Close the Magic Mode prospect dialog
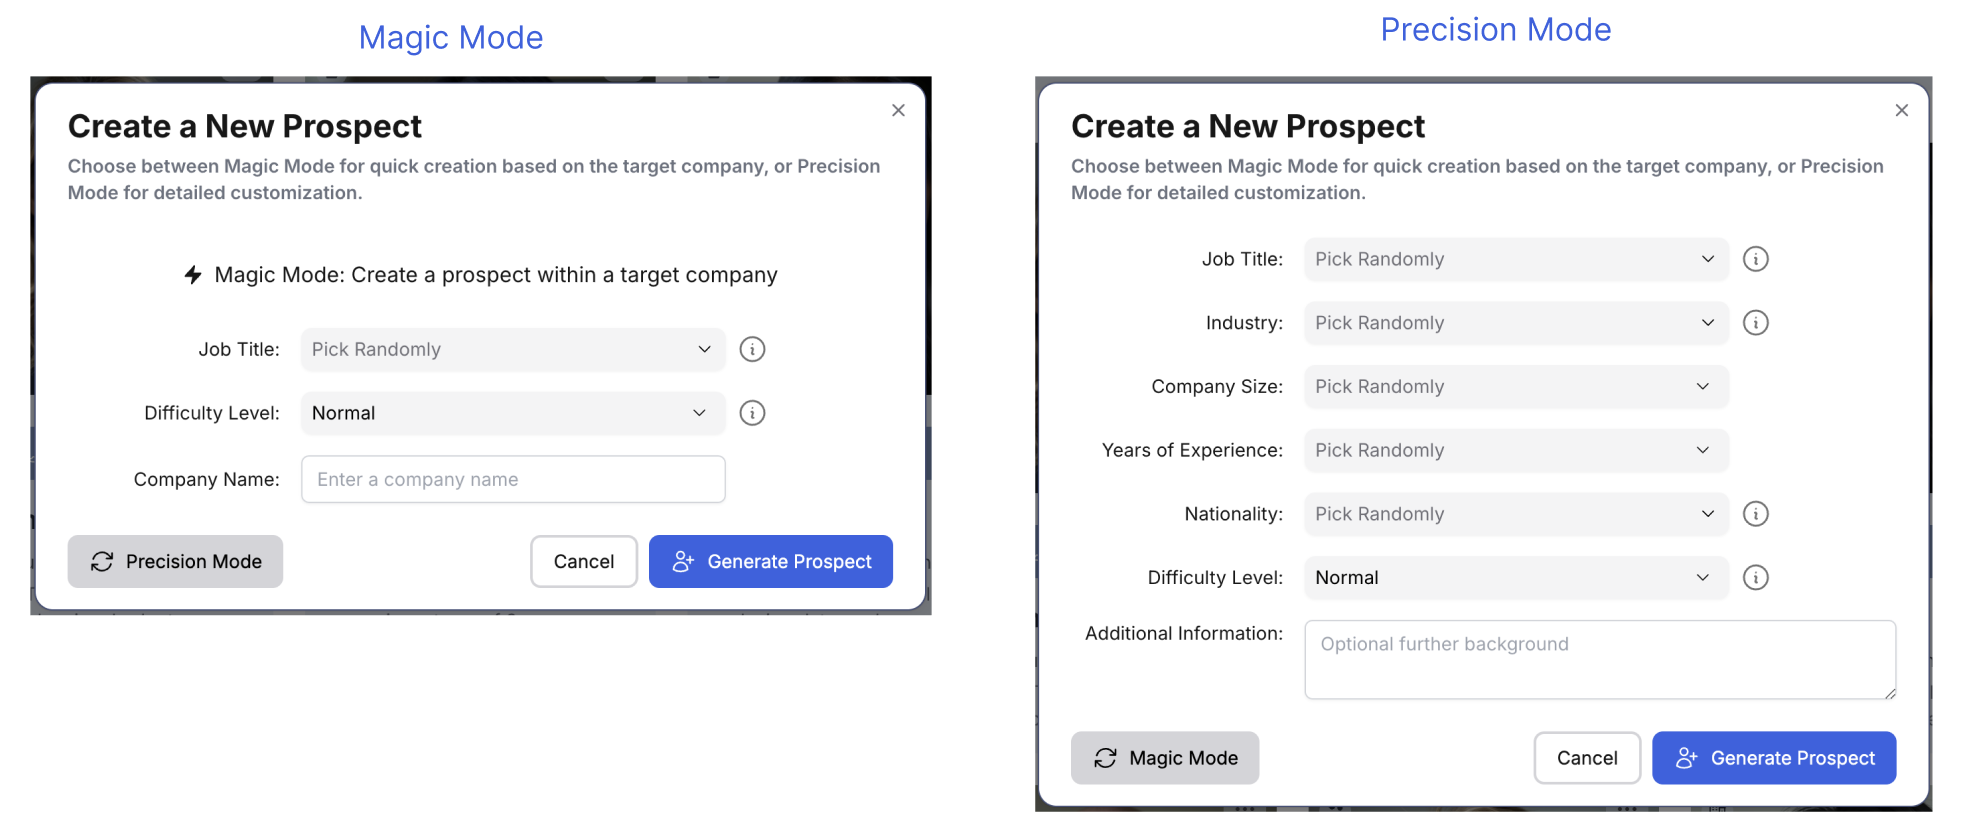Image resolution: width=1966 pixels, height=834 pixels. coord(898,110)
